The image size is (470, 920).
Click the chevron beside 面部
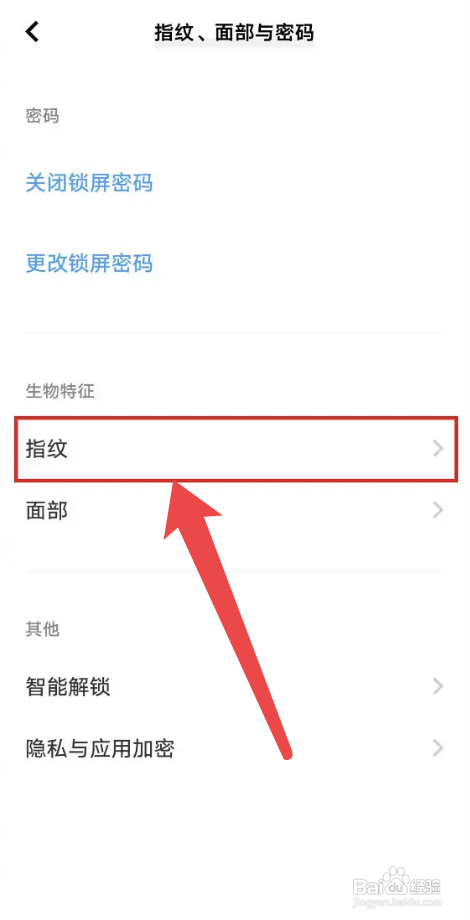(438, 510)
